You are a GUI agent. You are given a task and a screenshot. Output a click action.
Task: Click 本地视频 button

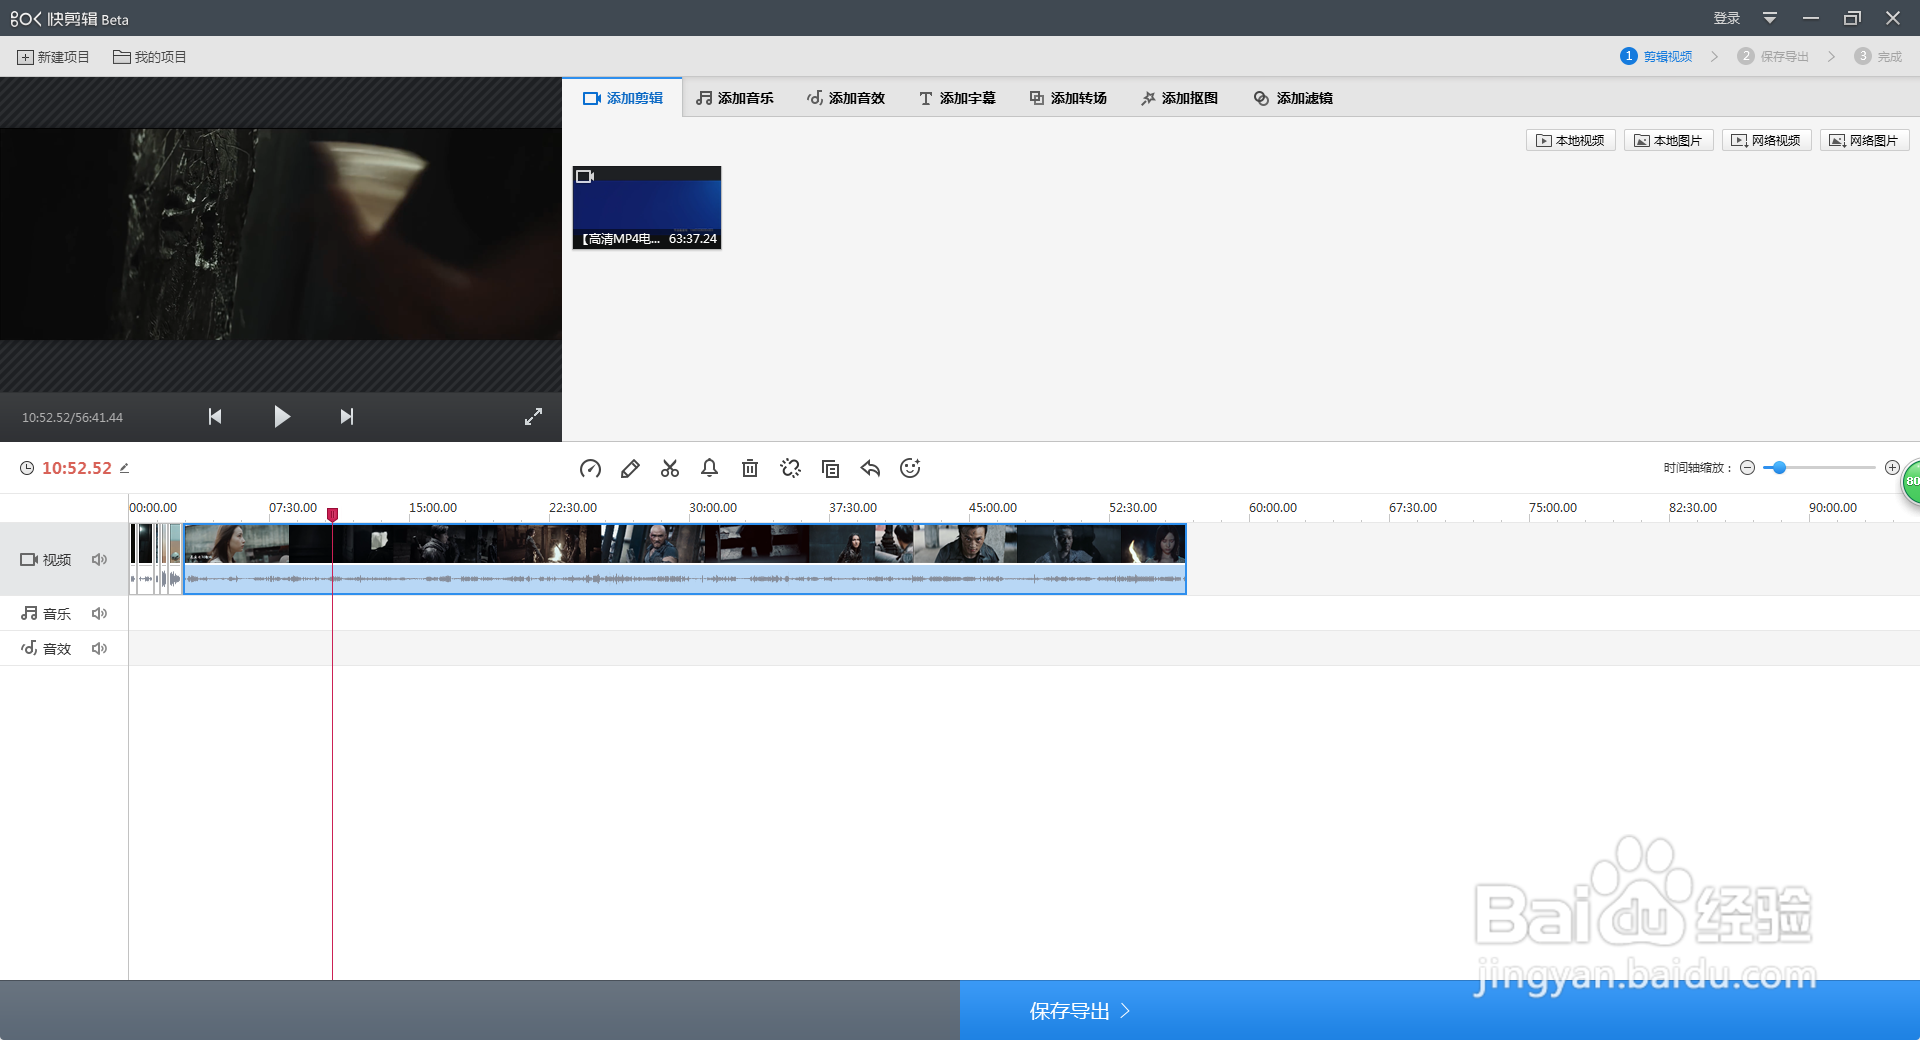(x=1570, y=141)
